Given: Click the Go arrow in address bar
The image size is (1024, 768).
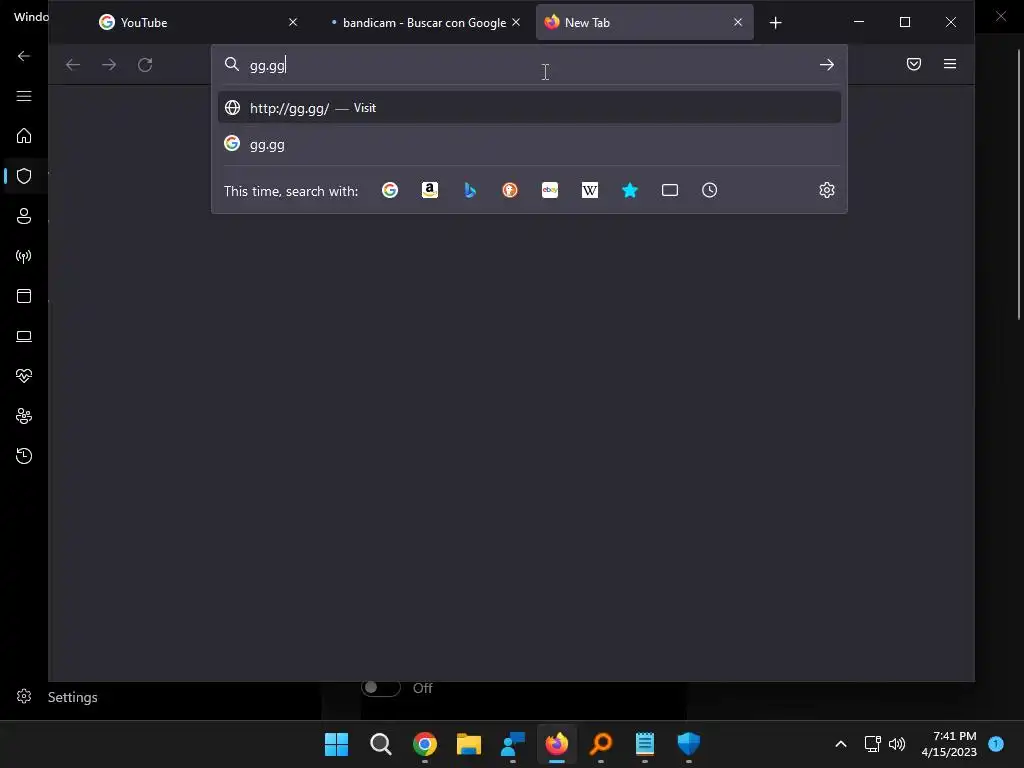Looking at the screenshot, I should 827,65.
